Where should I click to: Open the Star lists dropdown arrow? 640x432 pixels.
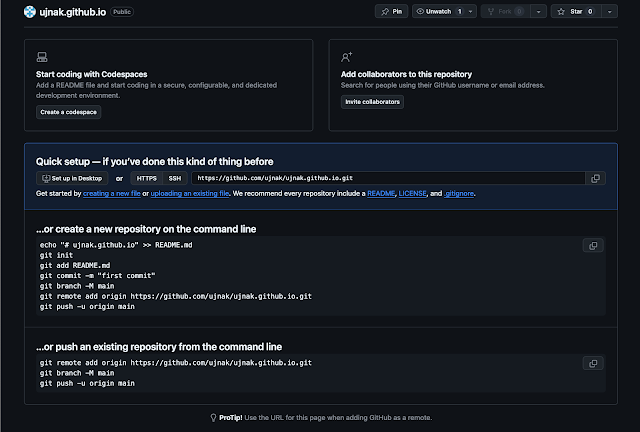click(x=609, y=12)
